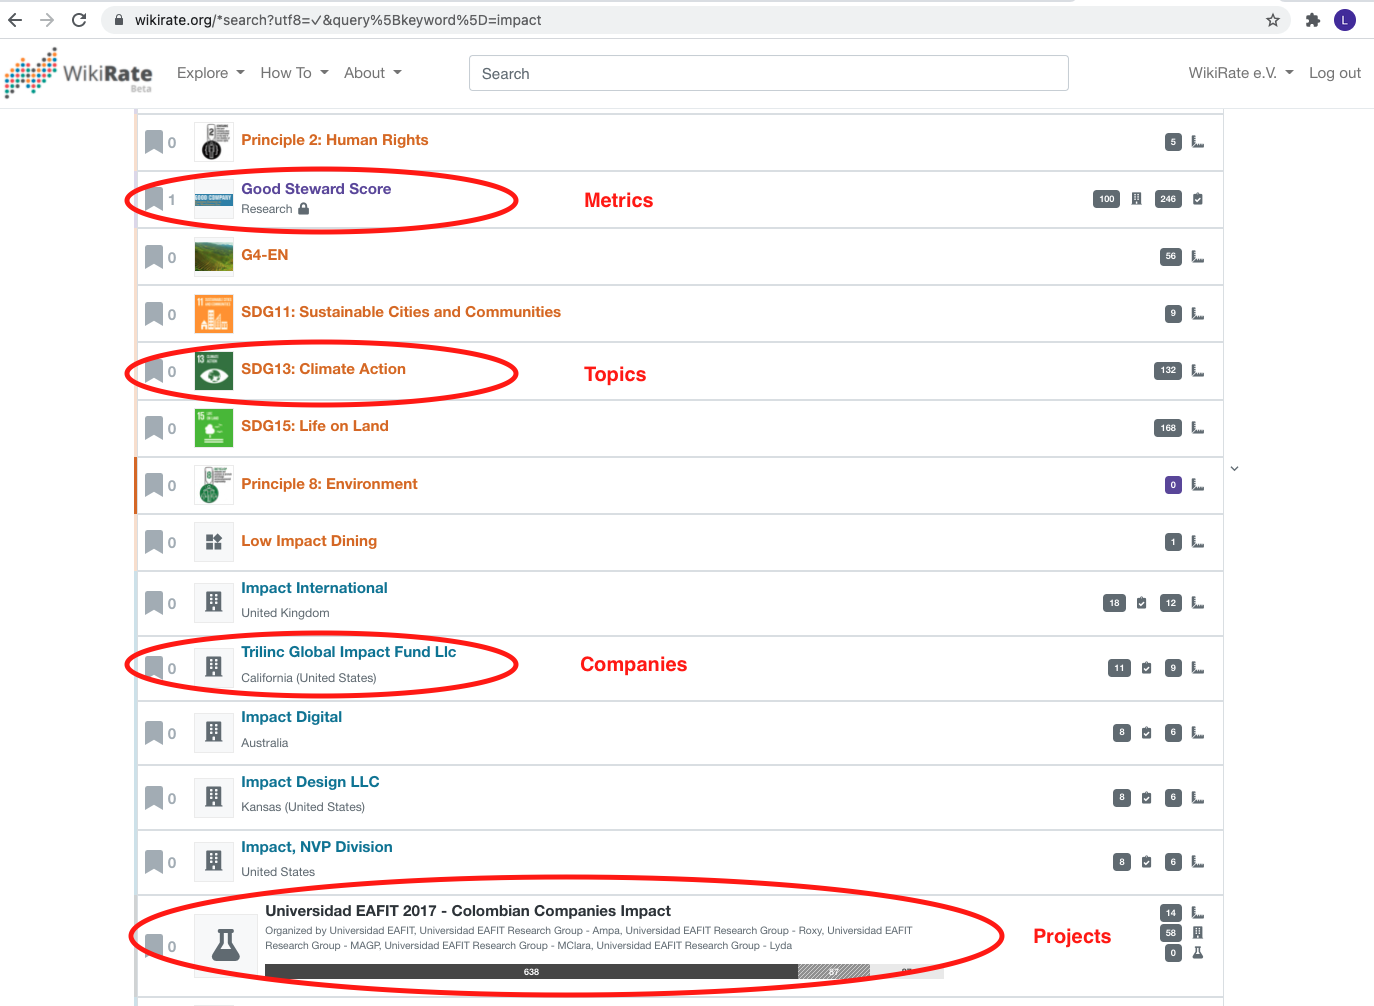The height and width of the screenshot is (1006, 1374).
Task: Click the G4-EN landscape thumbnail
Action: click(x=213, y=257)
